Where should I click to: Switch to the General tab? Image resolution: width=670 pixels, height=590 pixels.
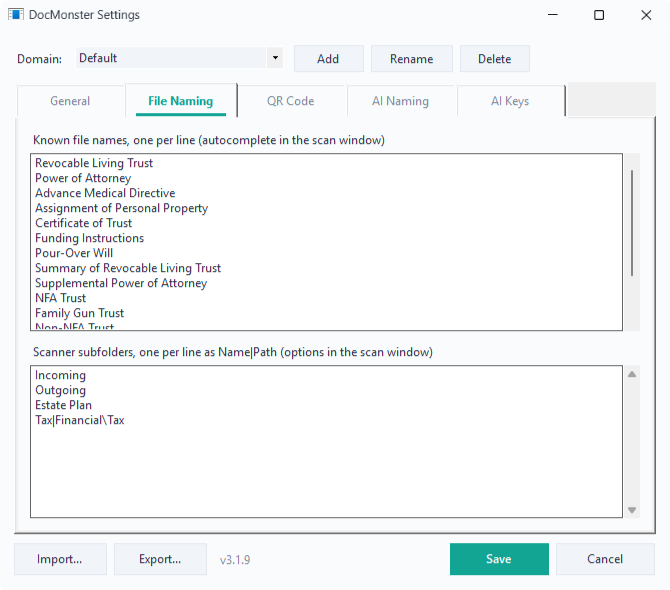click(x=71, y=101)
